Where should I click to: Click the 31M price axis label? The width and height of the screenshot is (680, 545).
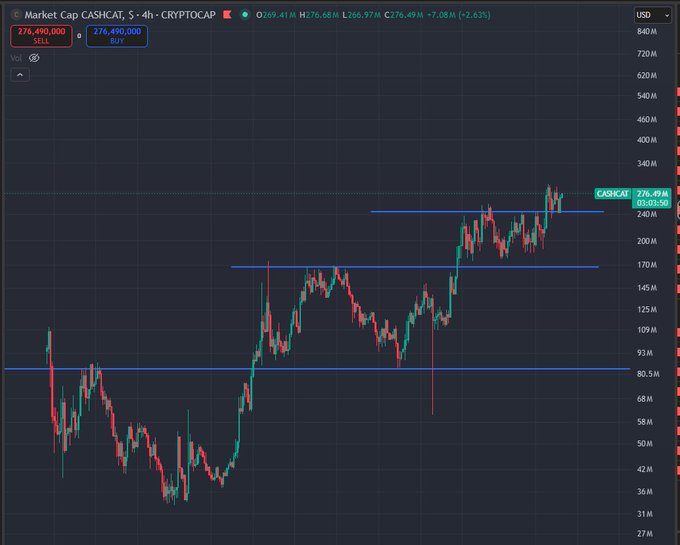click(x=645, y=514)
